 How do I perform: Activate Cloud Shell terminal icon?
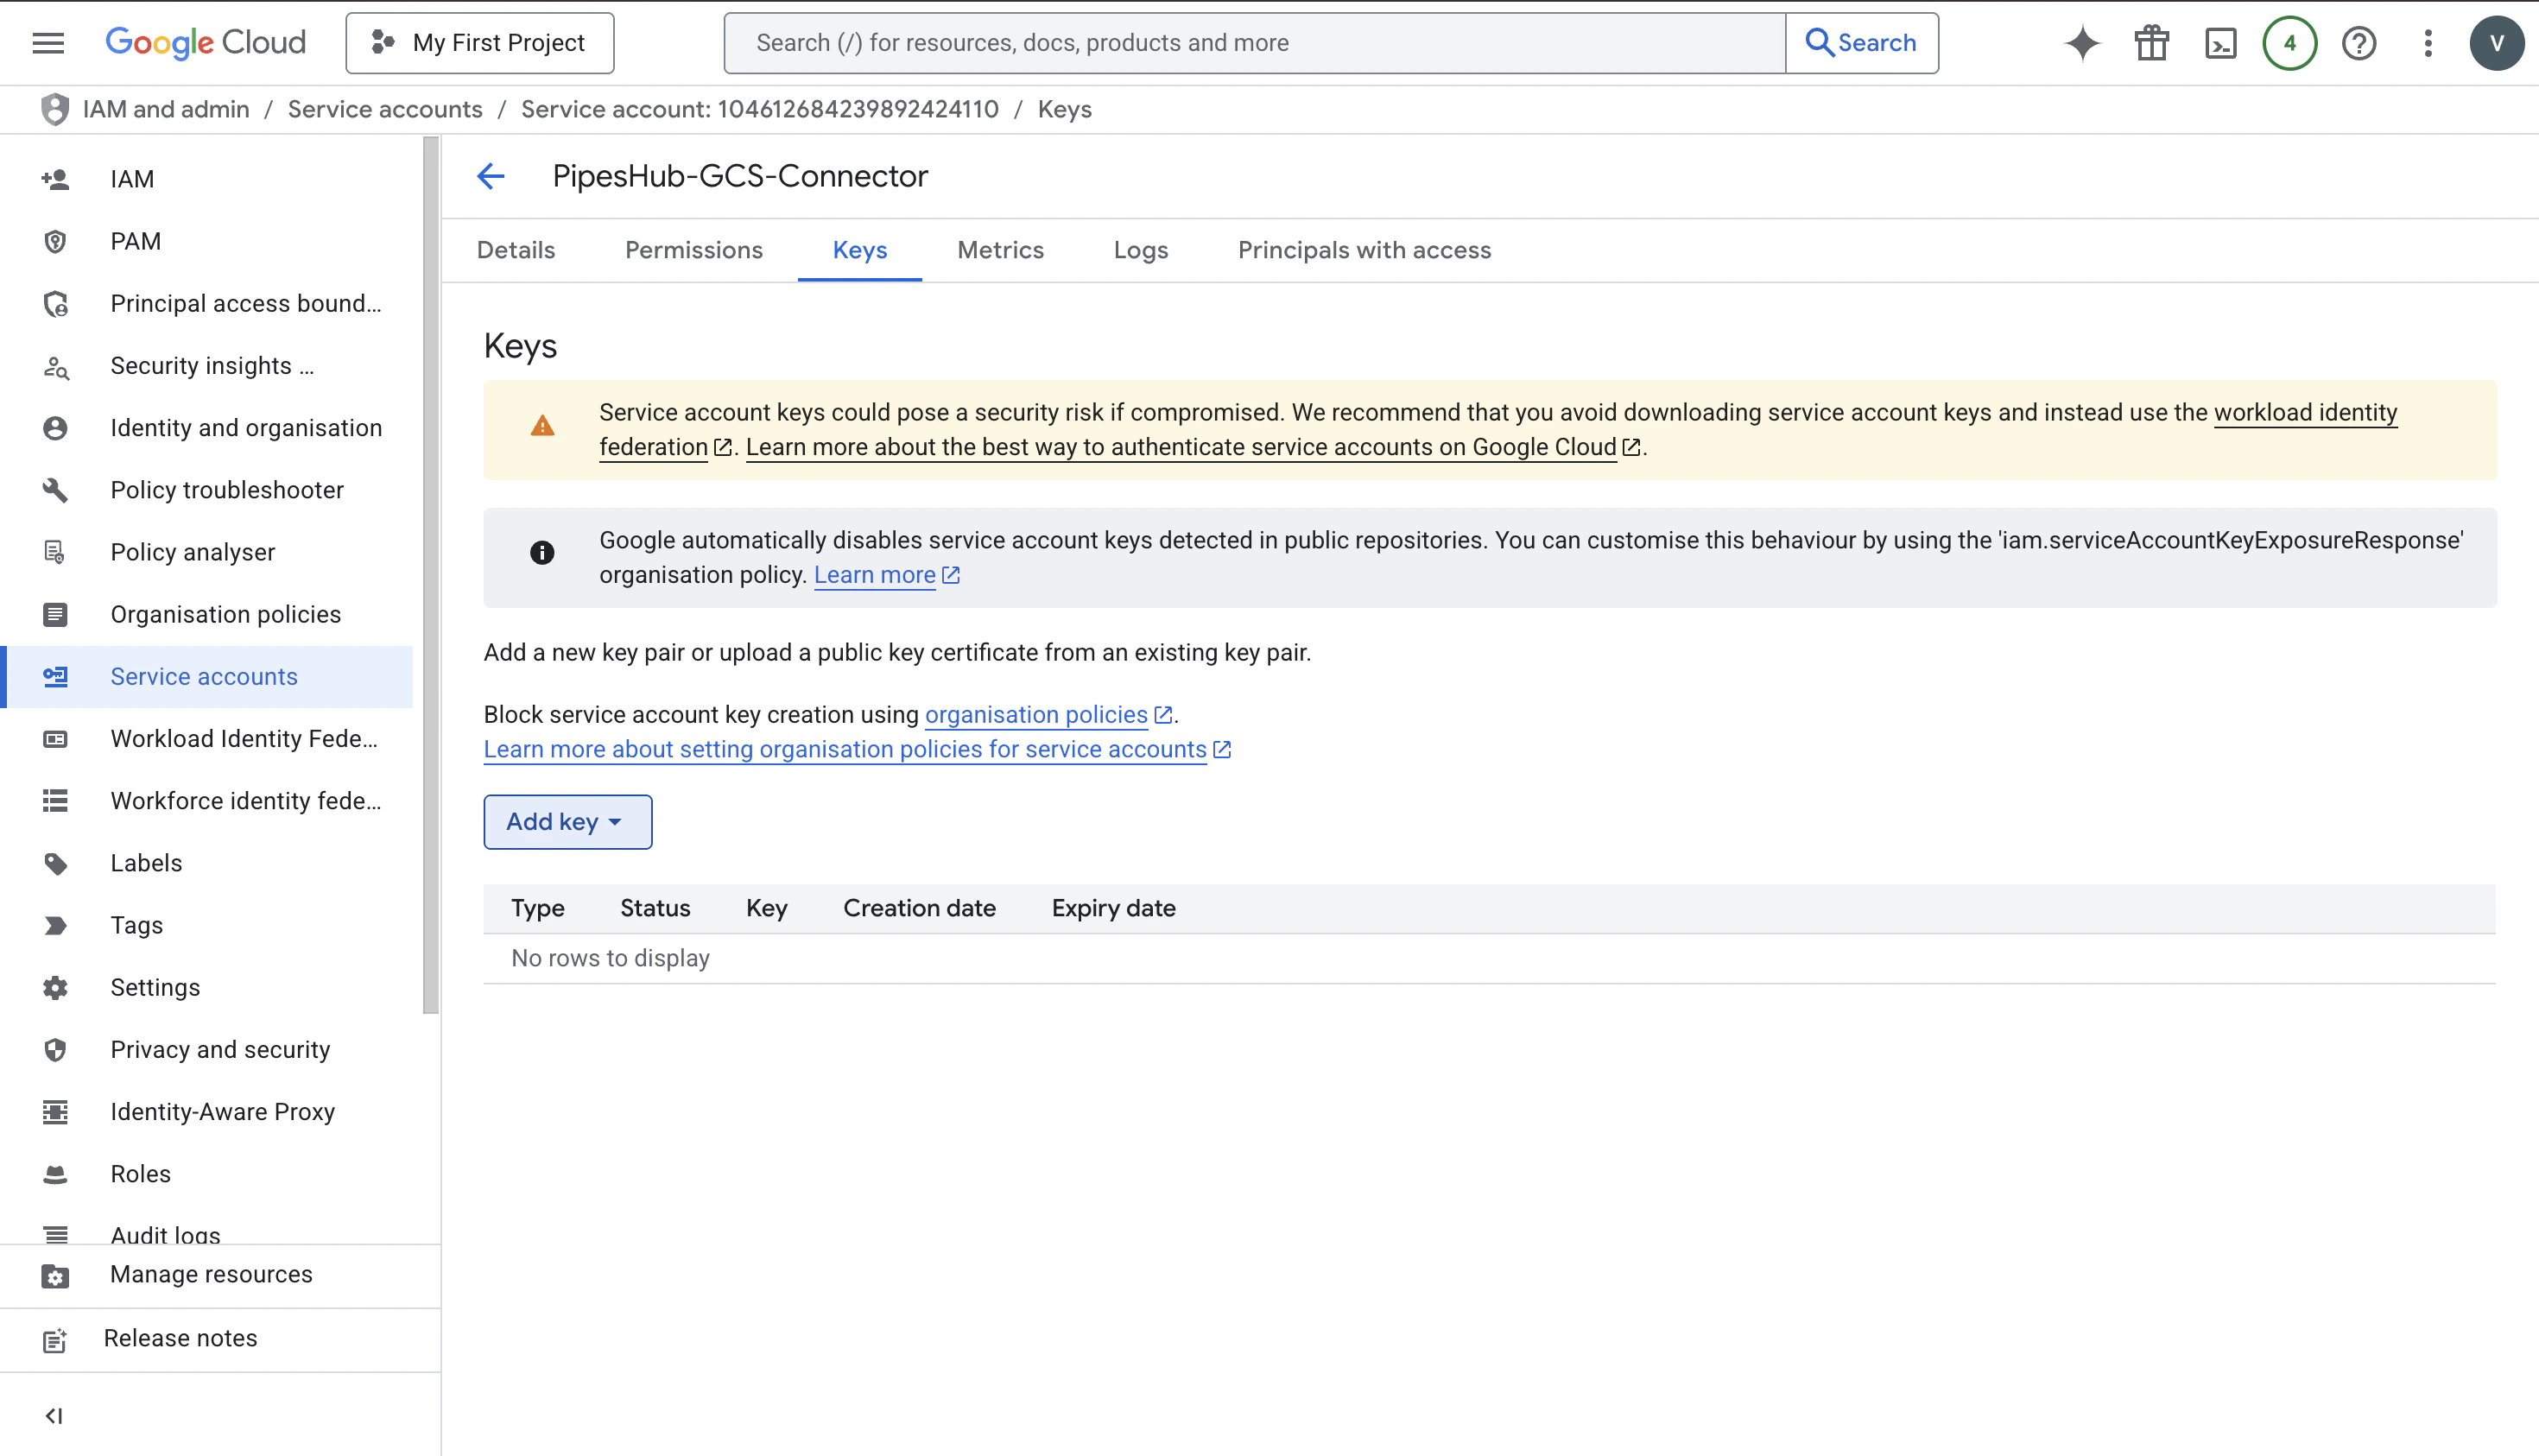[2220, 43]
